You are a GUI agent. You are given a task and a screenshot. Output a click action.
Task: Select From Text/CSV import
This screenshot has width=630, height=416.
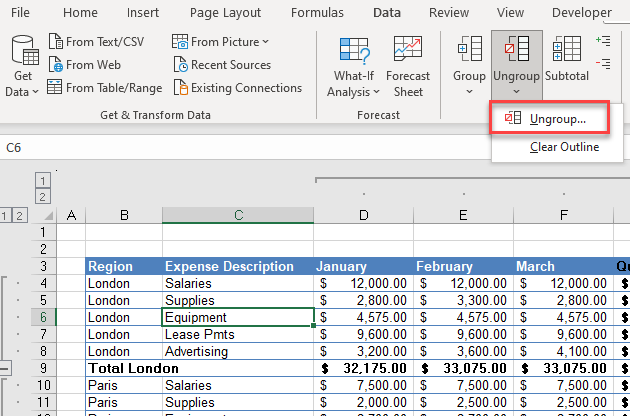(x=103, y=42)
